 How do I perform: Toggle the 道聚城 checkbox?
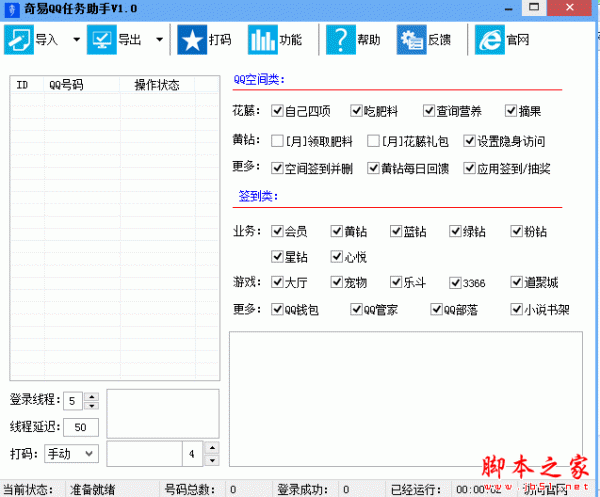pyautogui.click(x=517, y=282)
